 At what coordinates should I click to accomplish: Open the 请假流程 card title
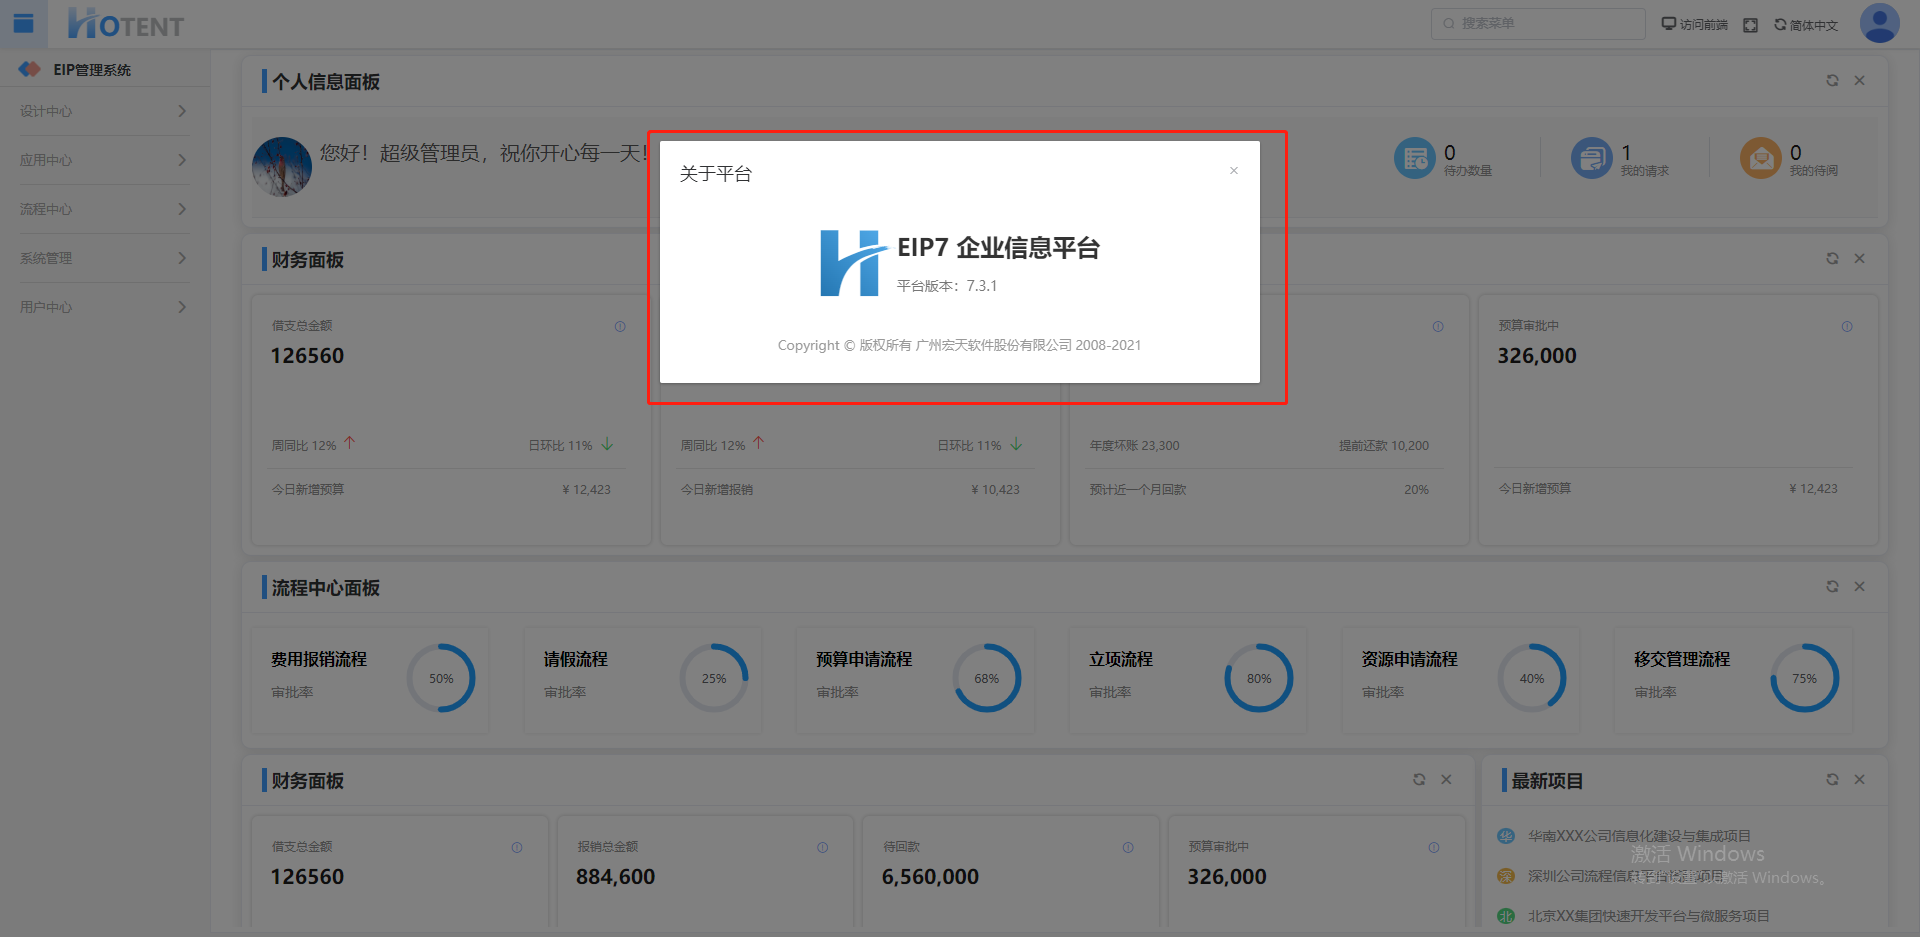pyautogui.click(x=576, y=660)
